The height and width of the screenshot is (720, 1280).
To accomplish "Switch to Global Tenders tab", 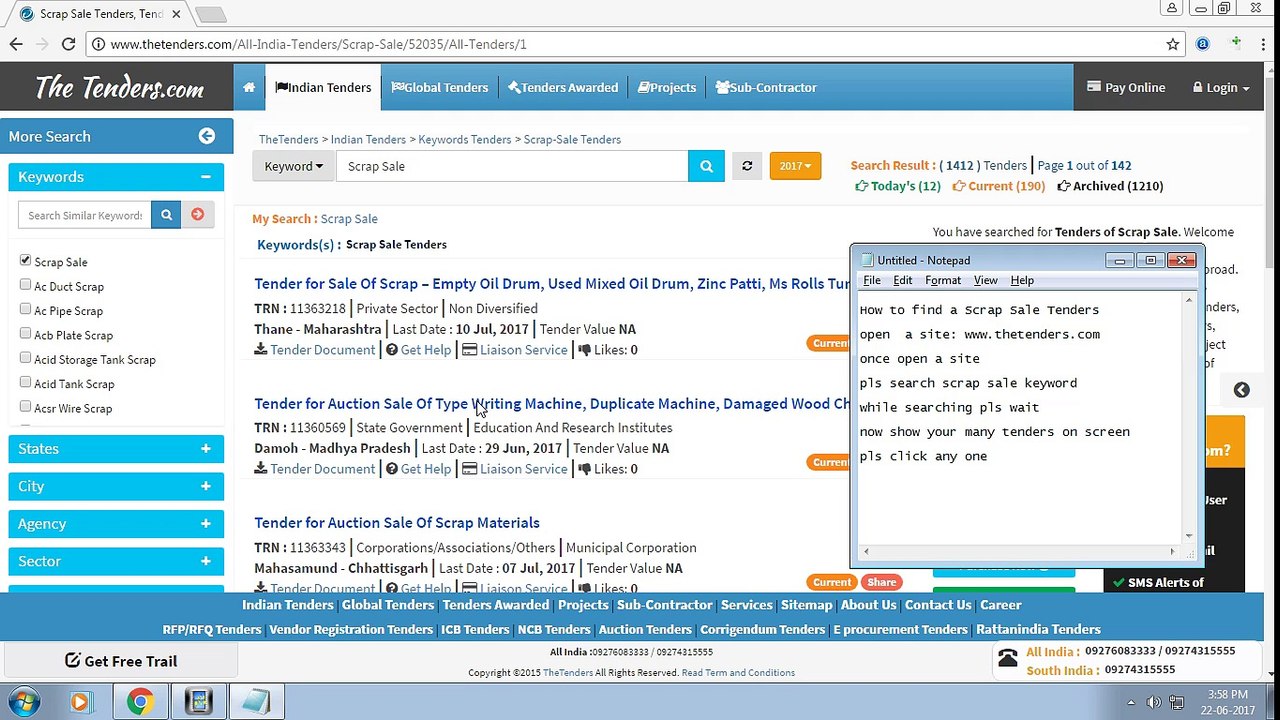I will pos(440,87).
